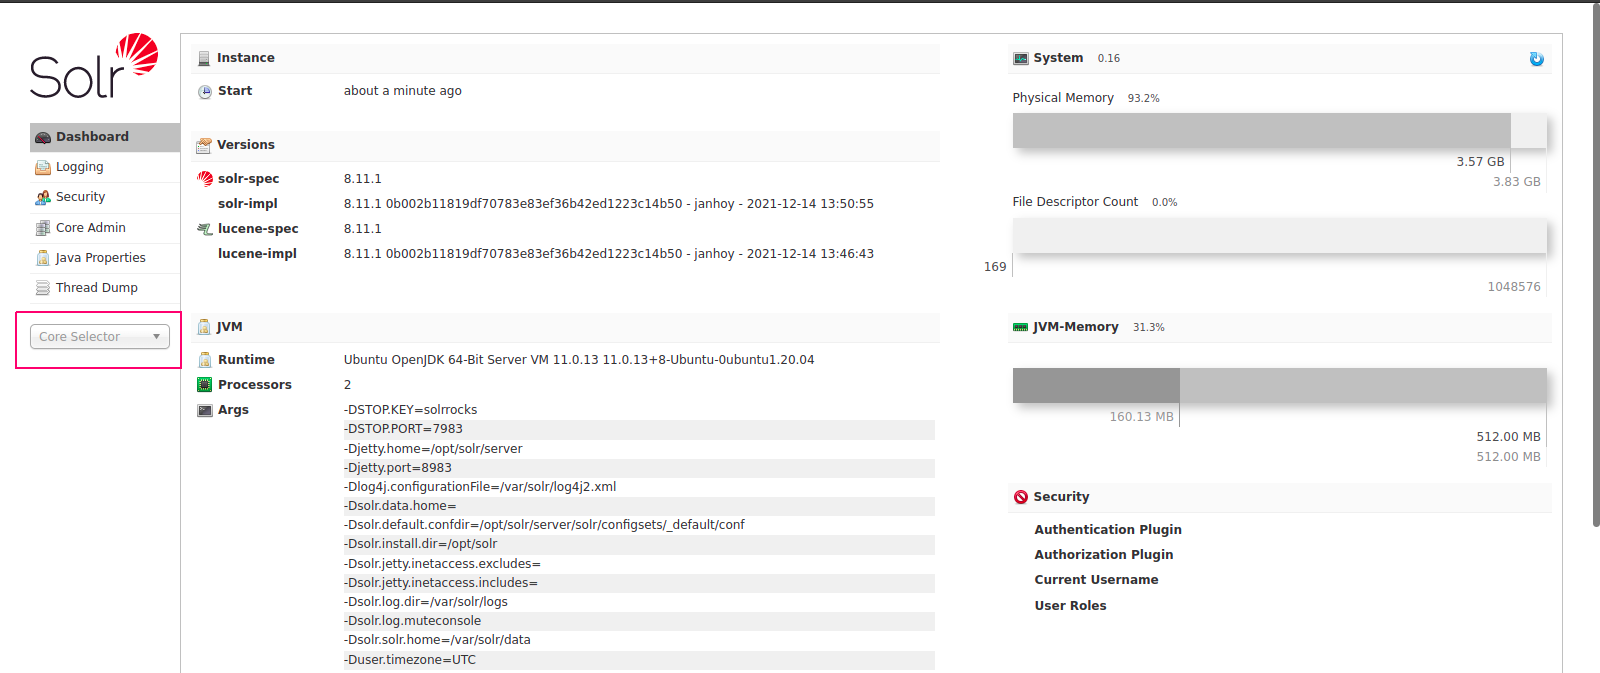Click the red Security prohibited icon
1600x673 pixels.
pyautogui.click(x=1021, y=497)
